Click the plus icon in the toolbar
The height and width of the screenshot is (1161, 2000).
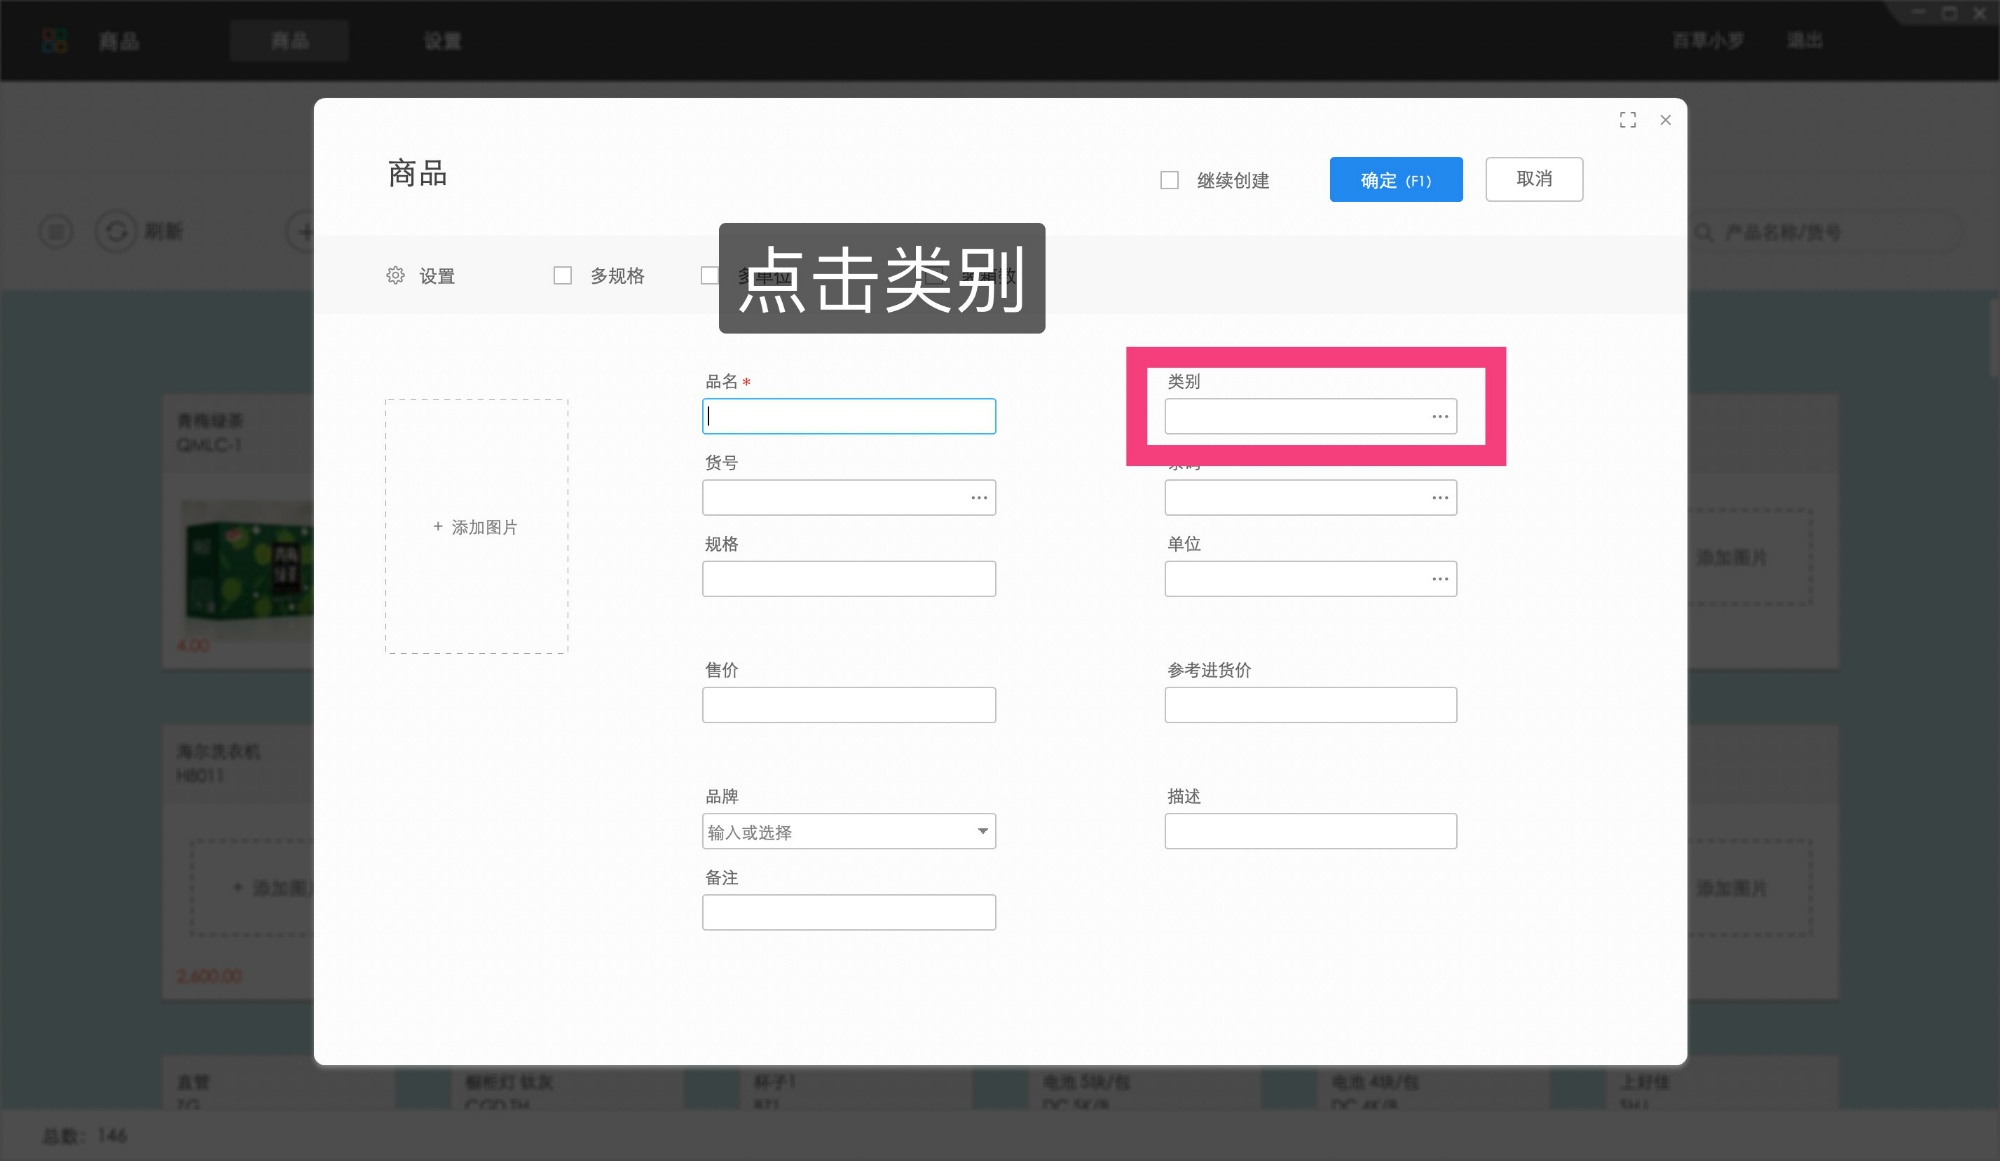click(305, 231)
